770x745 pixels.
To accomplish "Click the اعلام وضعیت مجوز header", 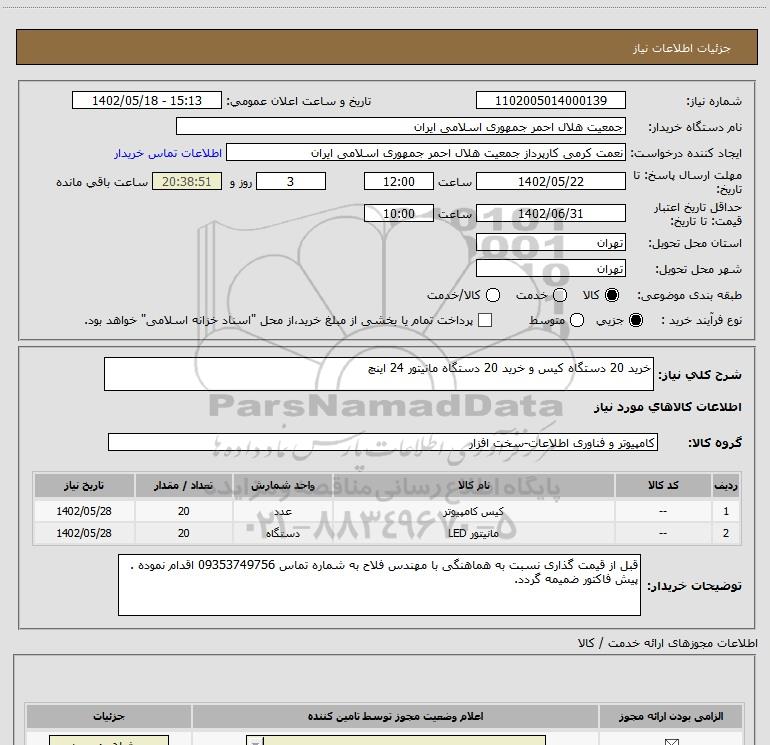I will pyautogui.click(x=395, y=716).
